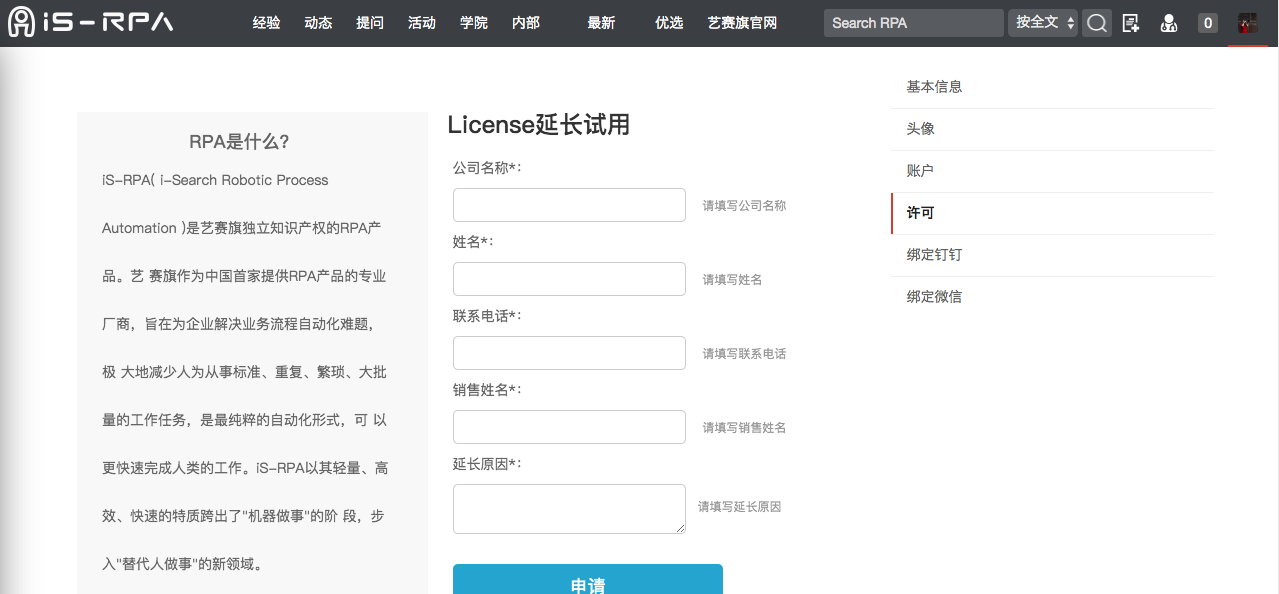Screen dimensions: 1279x594
Task: Click the 延长原因 text area
Action: tap(569, 509)
